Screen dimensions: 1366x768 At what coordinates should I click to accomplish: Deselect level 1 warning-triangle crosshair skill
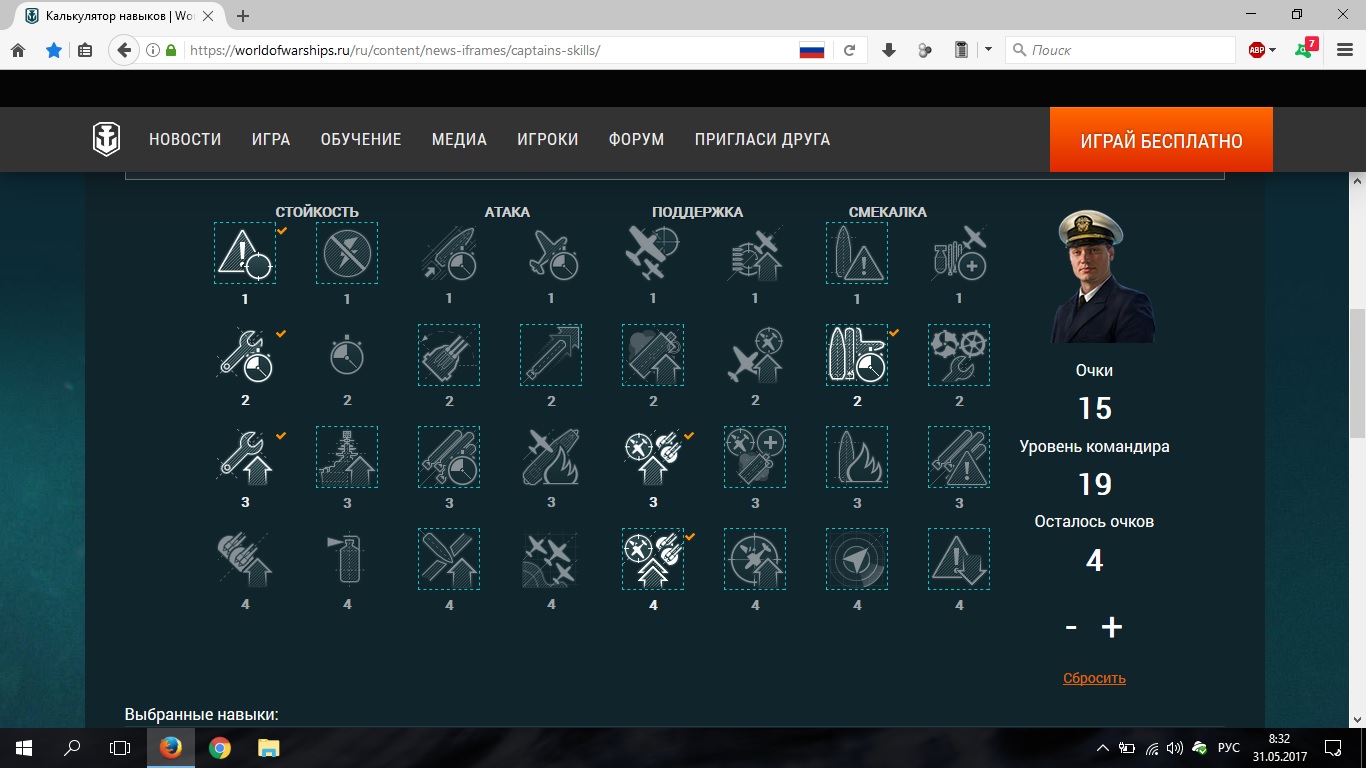click(245, 253)
